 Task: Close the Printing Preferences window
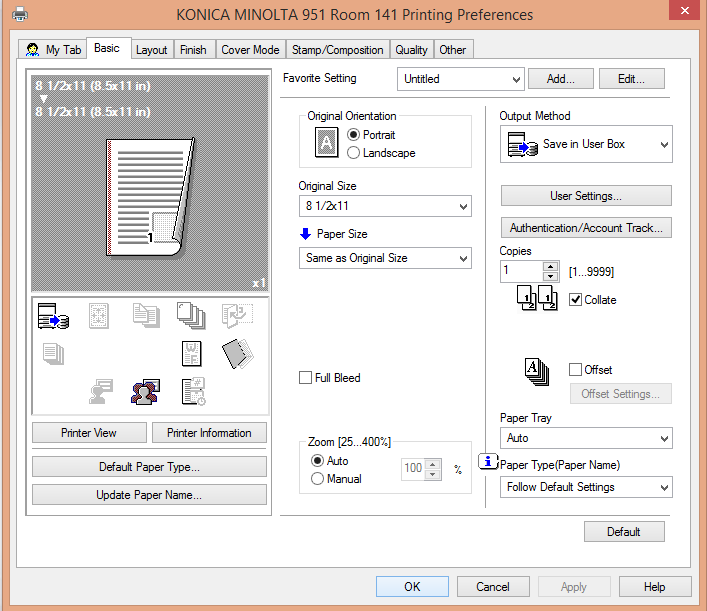click(x=684, y=10)
